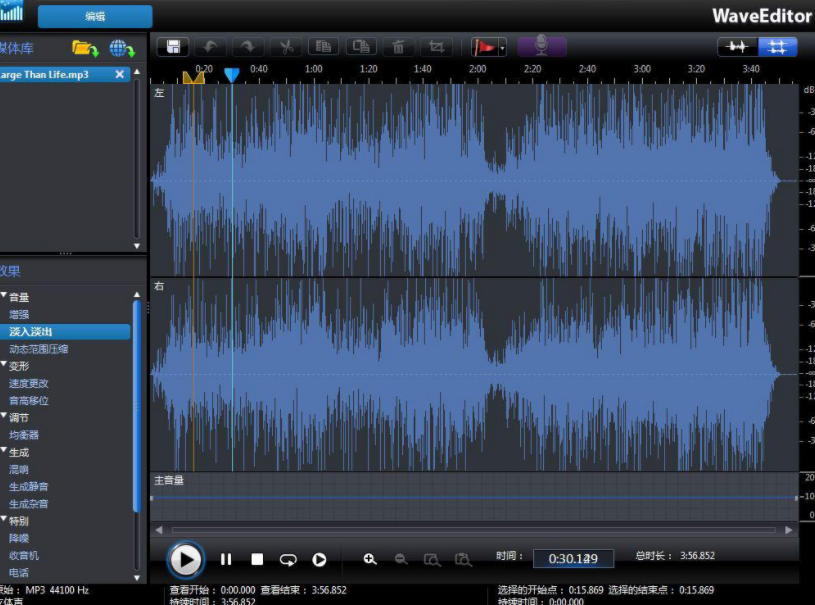Click the 总时长 3:56.852 duration text
Viewport: 815px width, 605px height.
click(675, 556)
